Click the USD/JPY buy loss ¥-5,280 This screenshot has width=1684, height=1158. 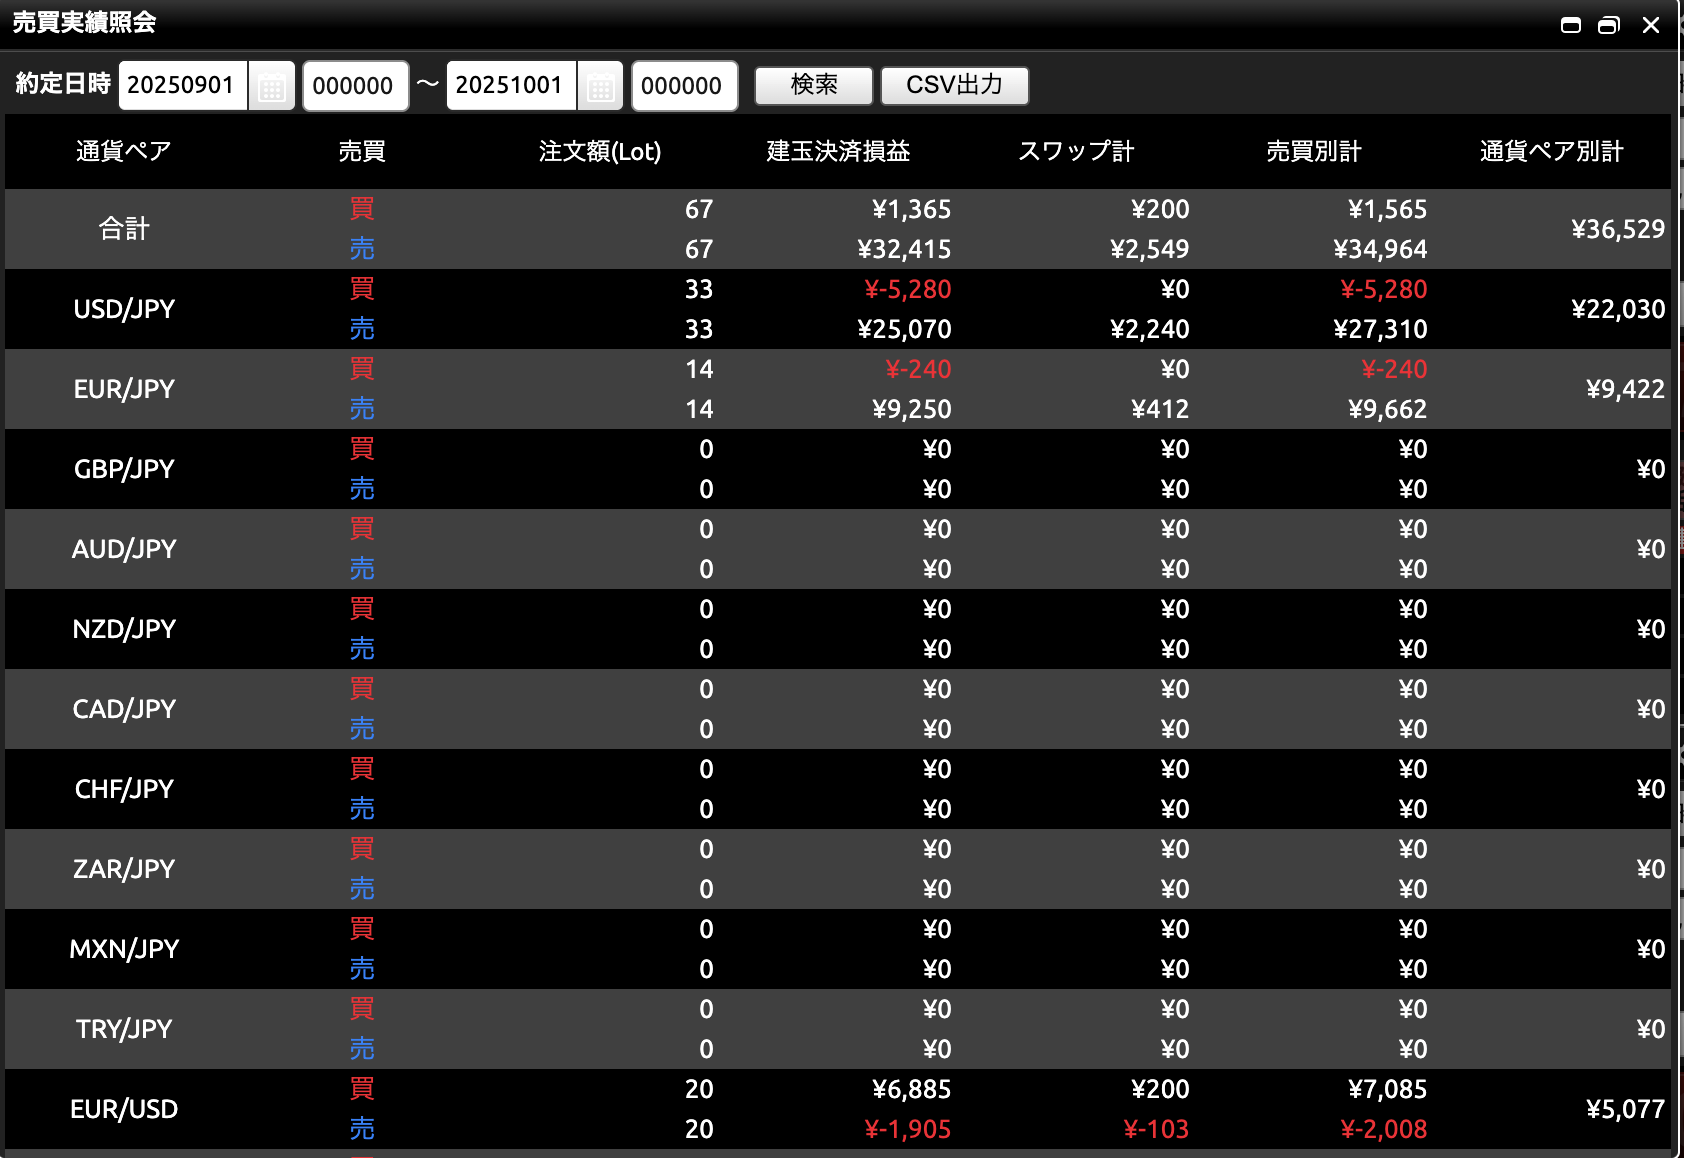907,290
